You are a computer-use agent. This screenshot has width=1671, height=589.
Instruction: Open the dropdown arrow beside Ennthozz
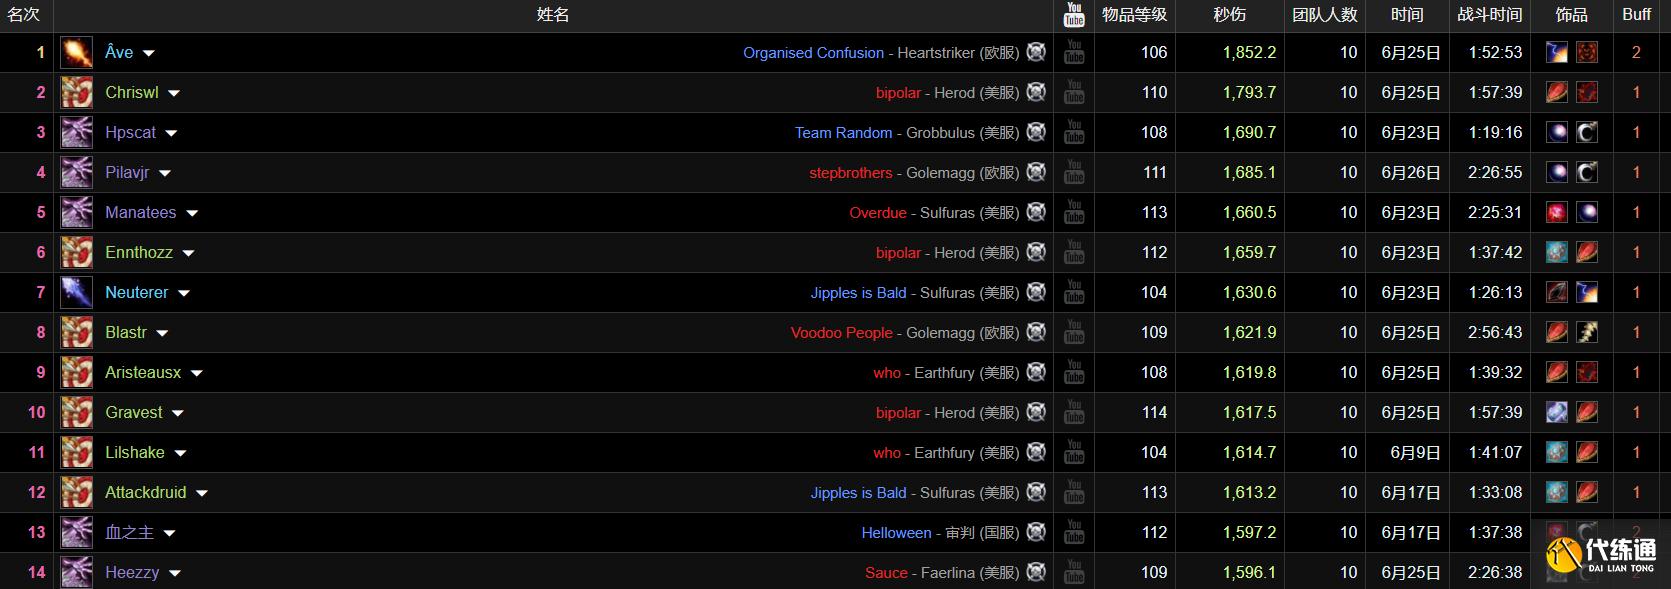pyautogui.click(x=188, y=253)
